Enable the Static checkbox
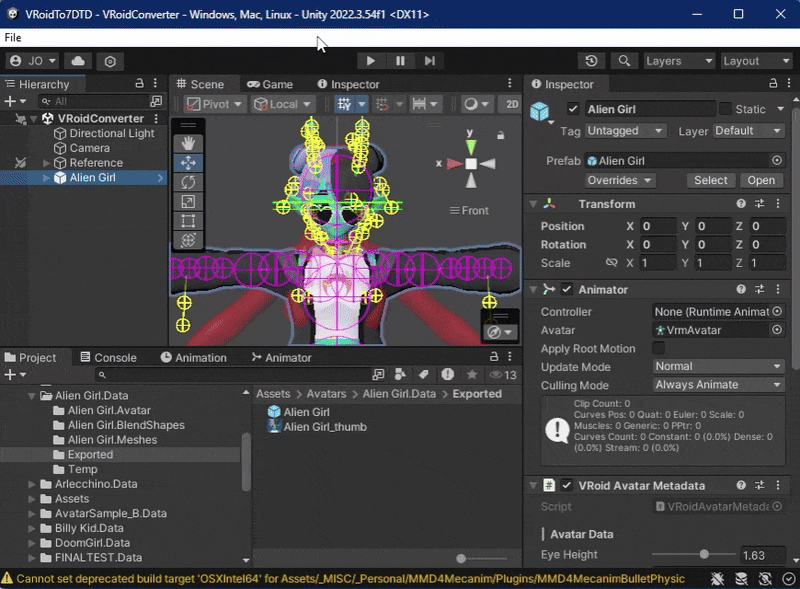 [x=725, y=109]
